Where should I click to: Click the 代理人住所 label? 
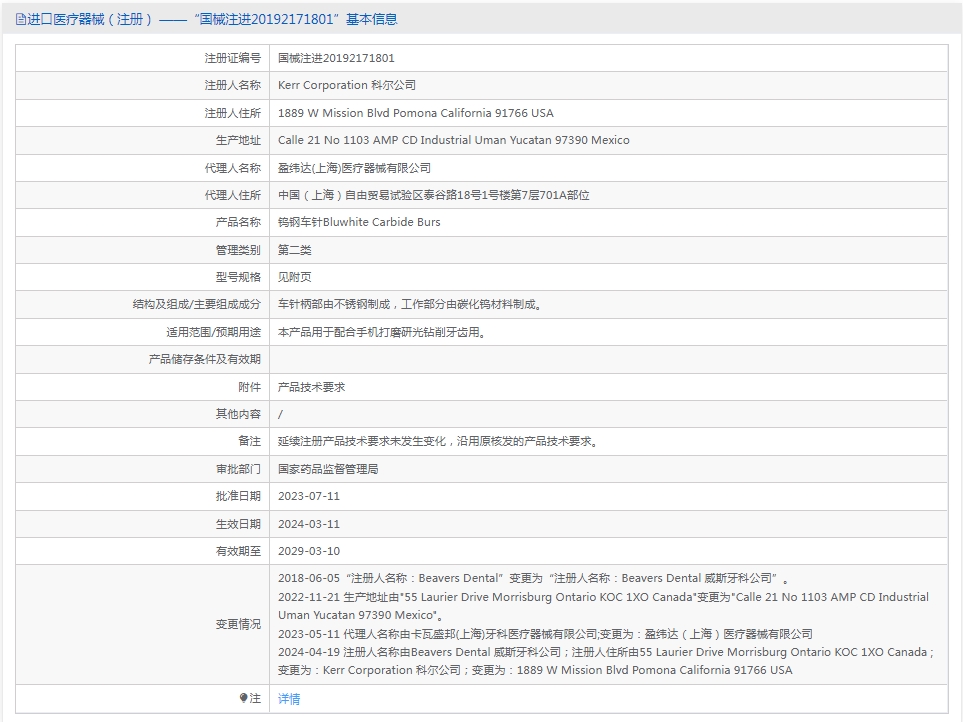coord(232,195)
